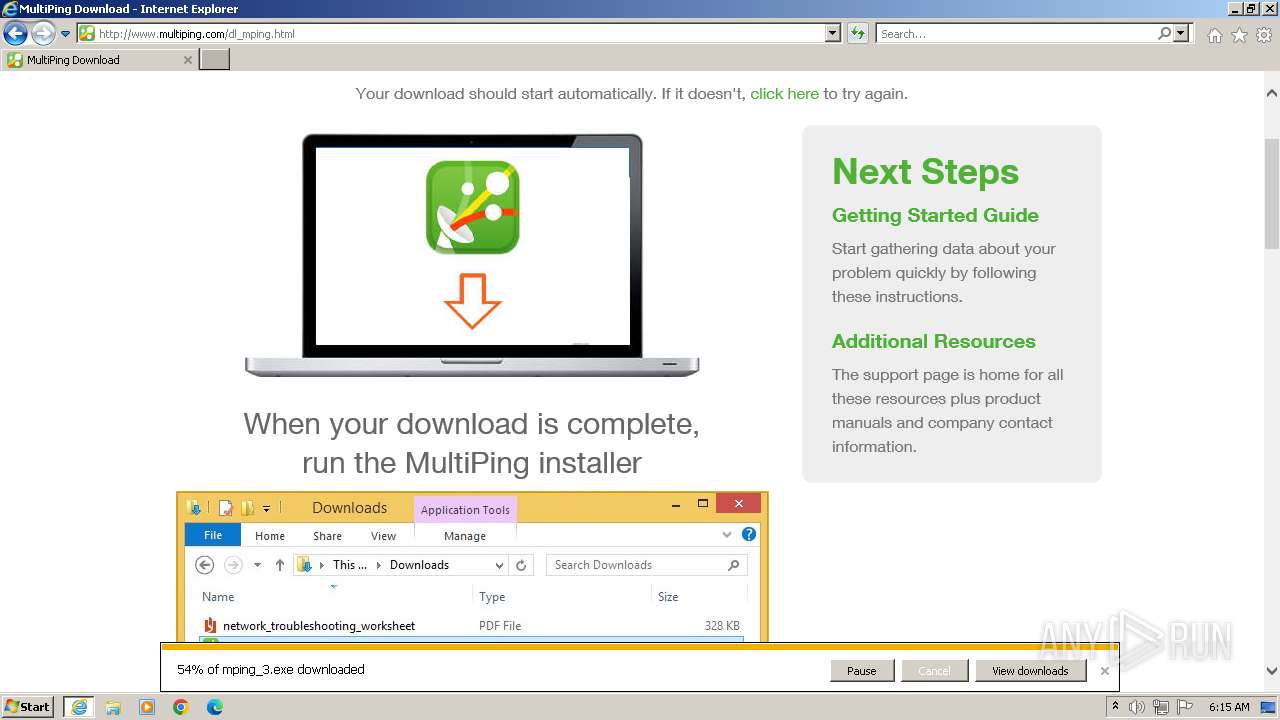
Task: Open File Explorer from the taskbar
Action: tap(113, 707)
